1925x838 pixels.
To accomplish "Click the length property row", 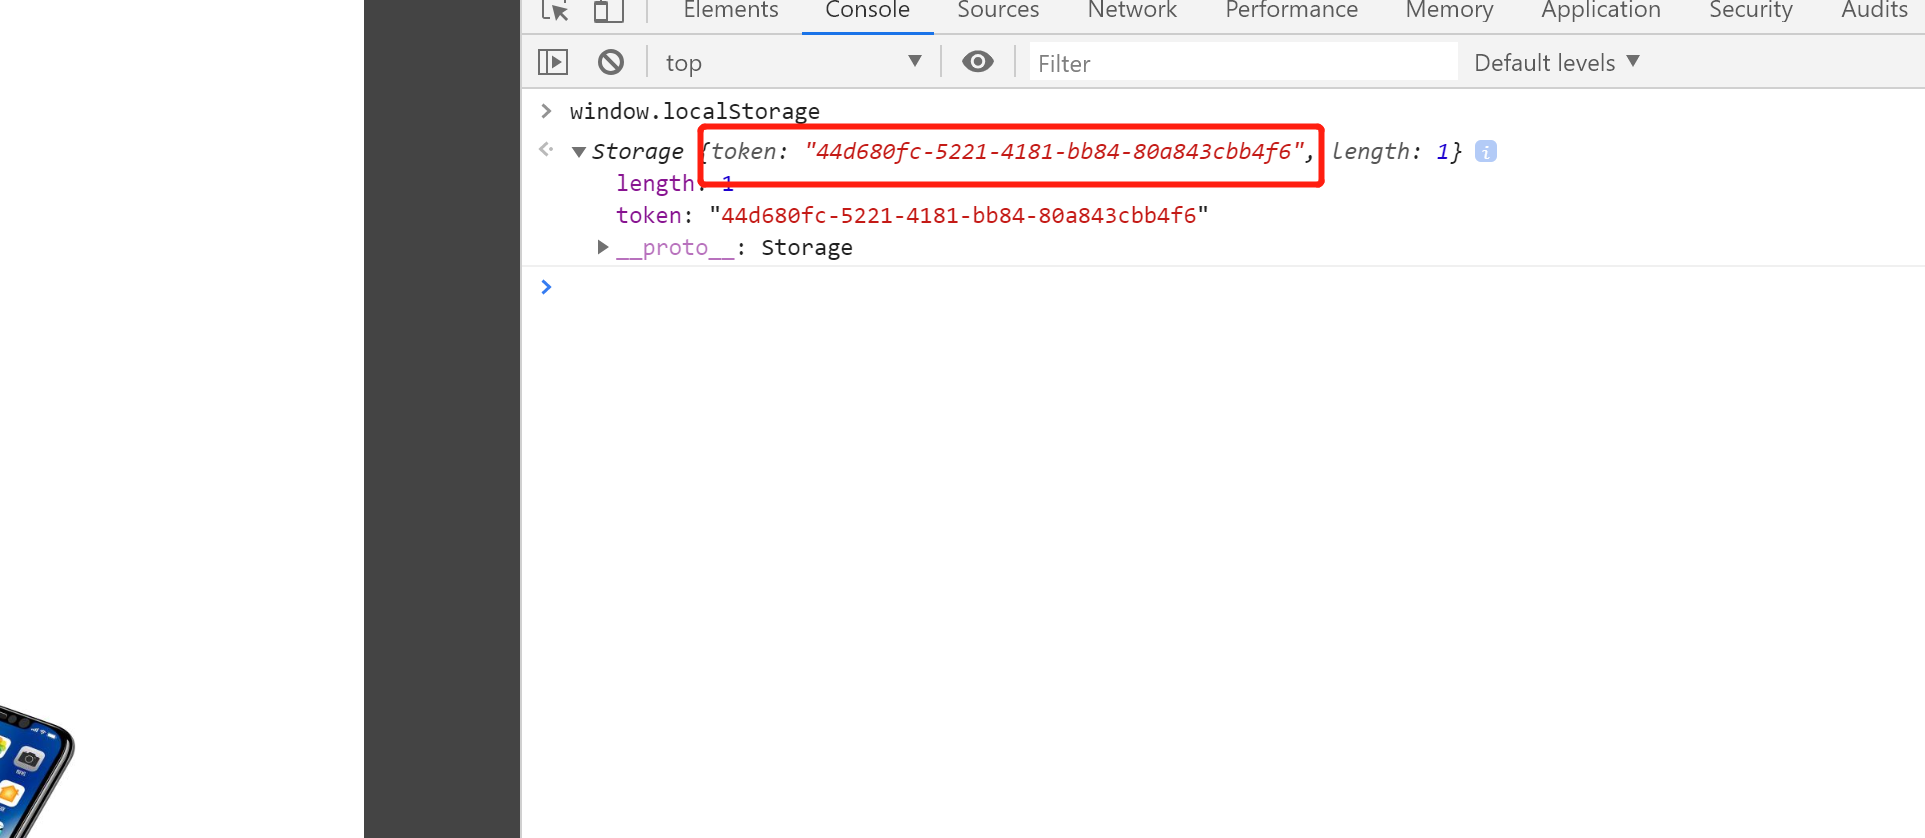I will click(x=675, y=183).
